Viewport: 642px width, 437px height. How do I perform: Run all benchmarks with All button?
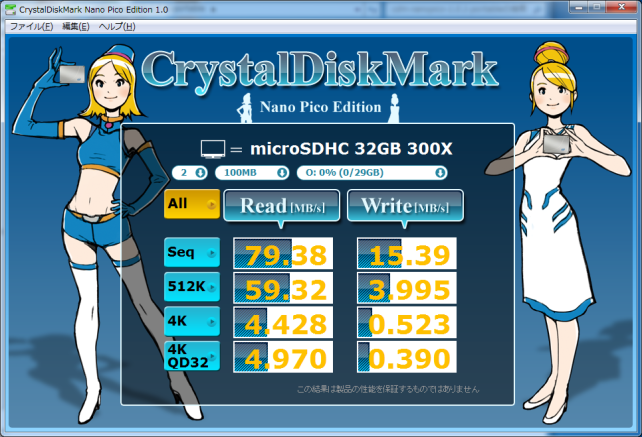[x=192, y=204]
